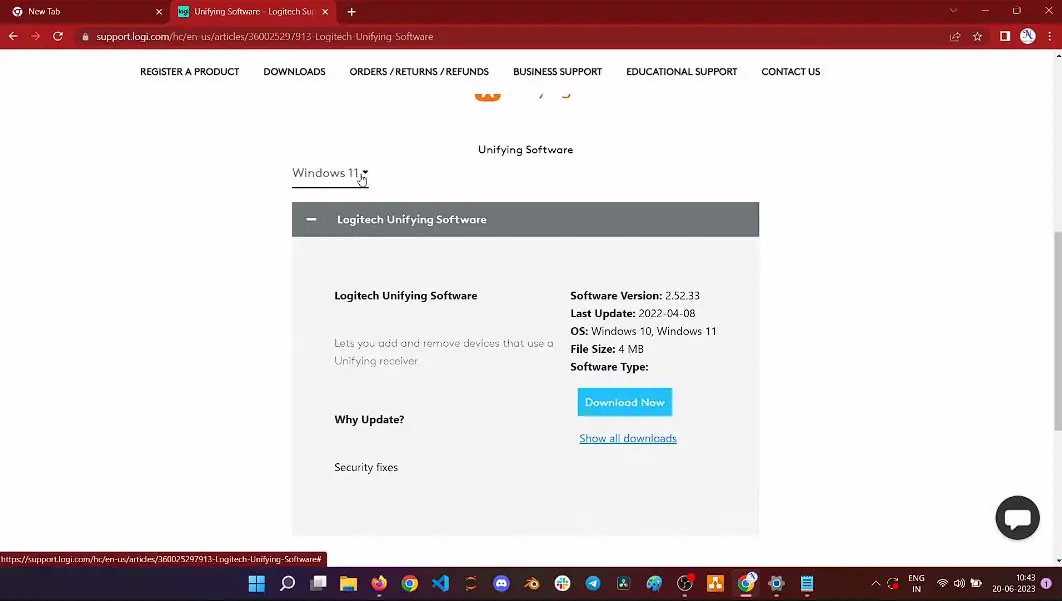Viewport: 1062px width, 601px height.
Task: Collapse the Logitech Unifying Software panel
Action: [x=311, y=218]
